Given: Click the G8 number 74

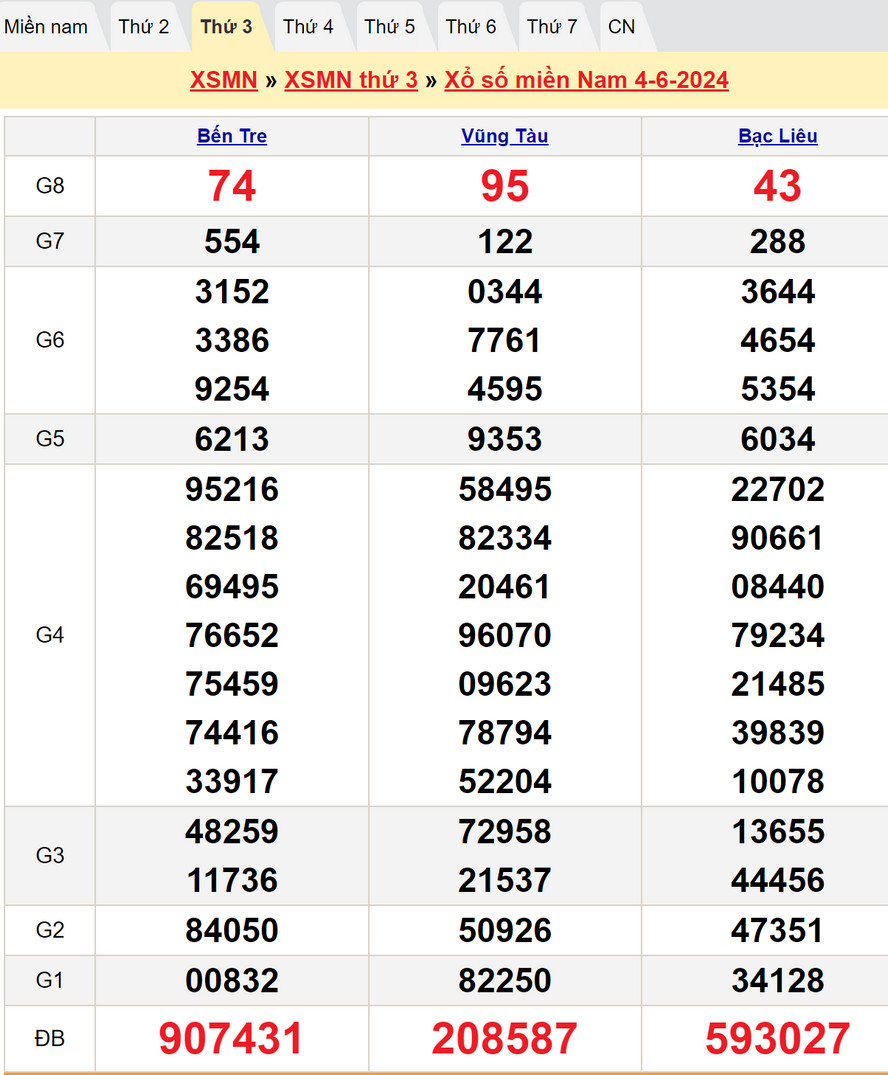Looking at the screenshot, I should click(232, 186).
